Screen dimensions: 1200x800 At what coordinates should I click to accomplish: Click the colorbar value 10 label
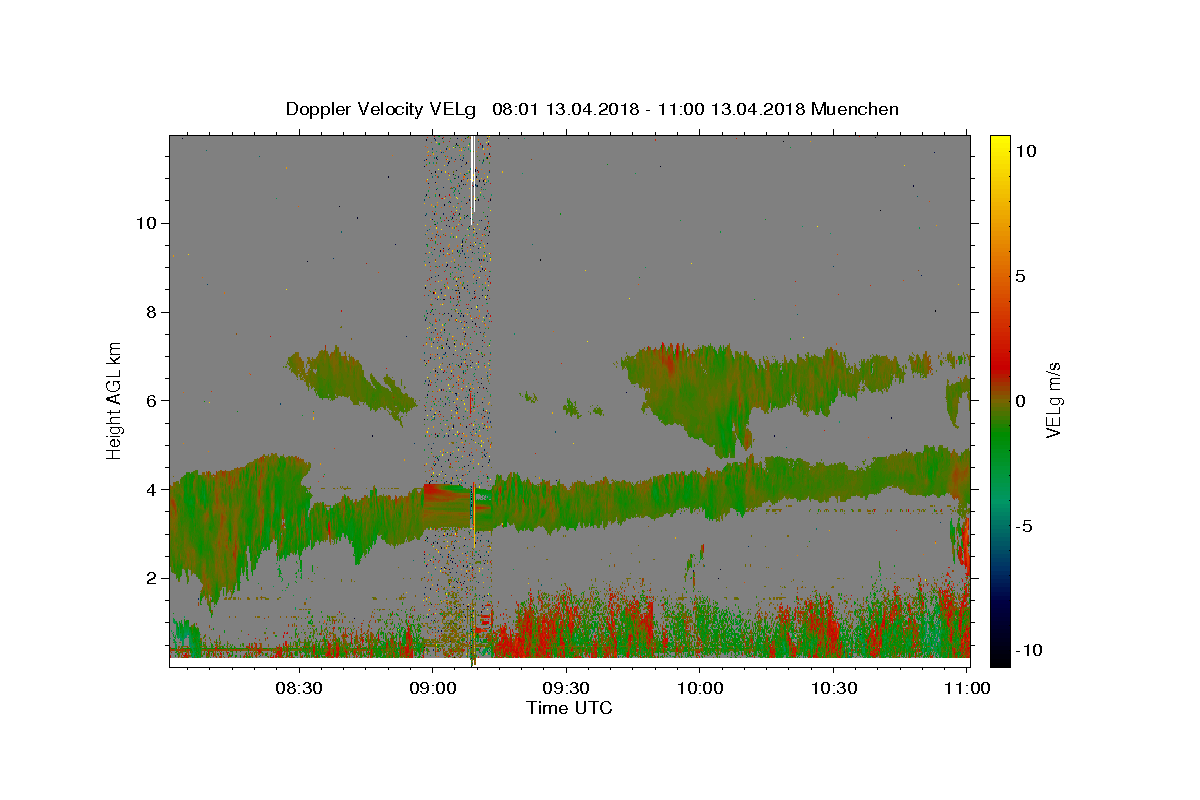pyautogui.click(x=1026, y=150)
